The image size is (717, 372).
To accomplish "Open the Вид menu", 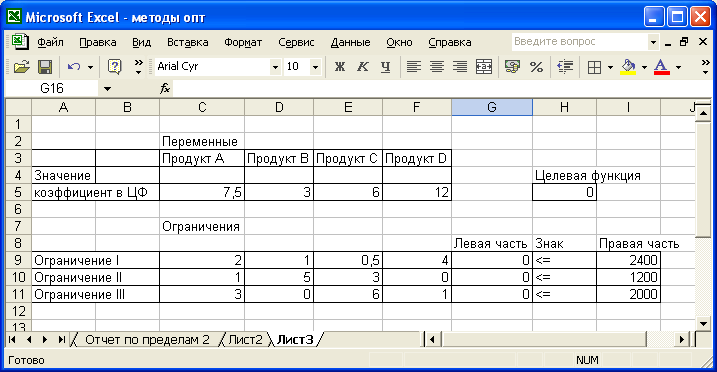I will pyautogui.click(x=142, y=43).
